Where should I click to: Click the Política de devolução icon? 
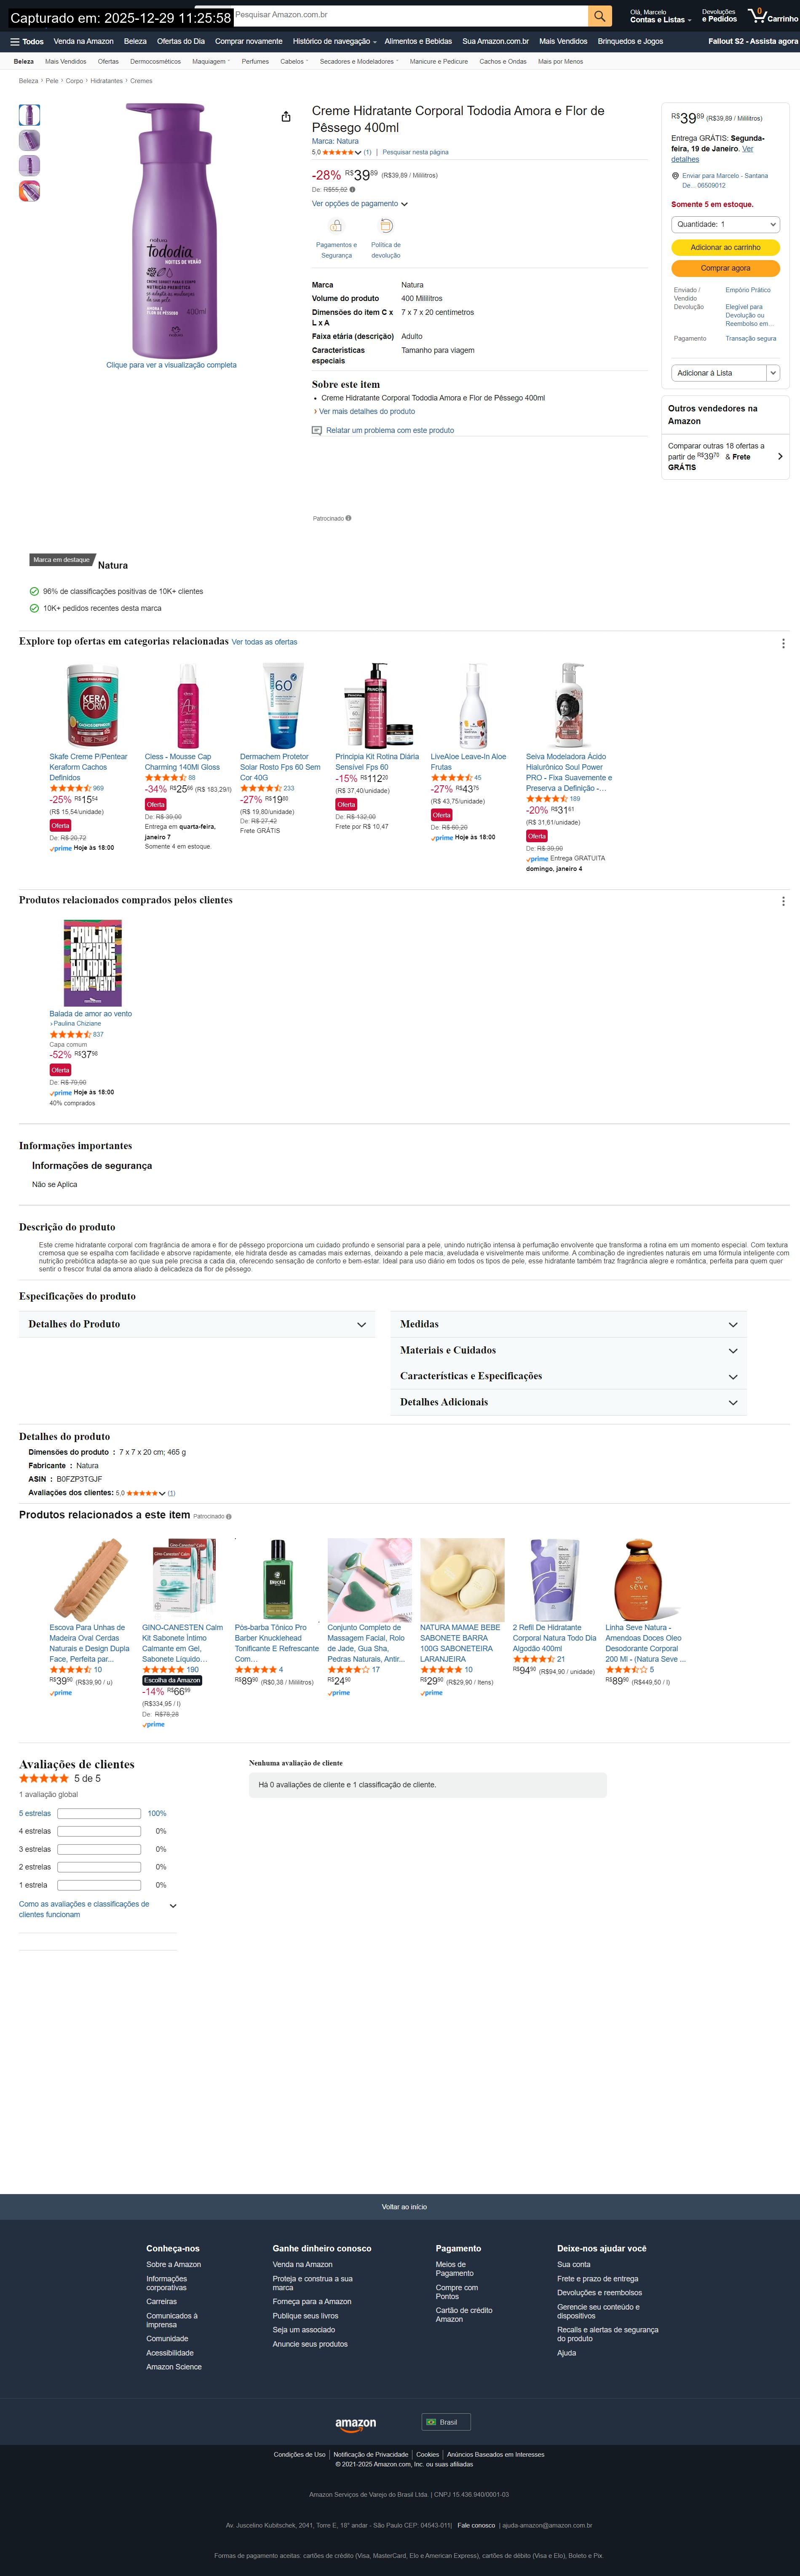(386, 226)
